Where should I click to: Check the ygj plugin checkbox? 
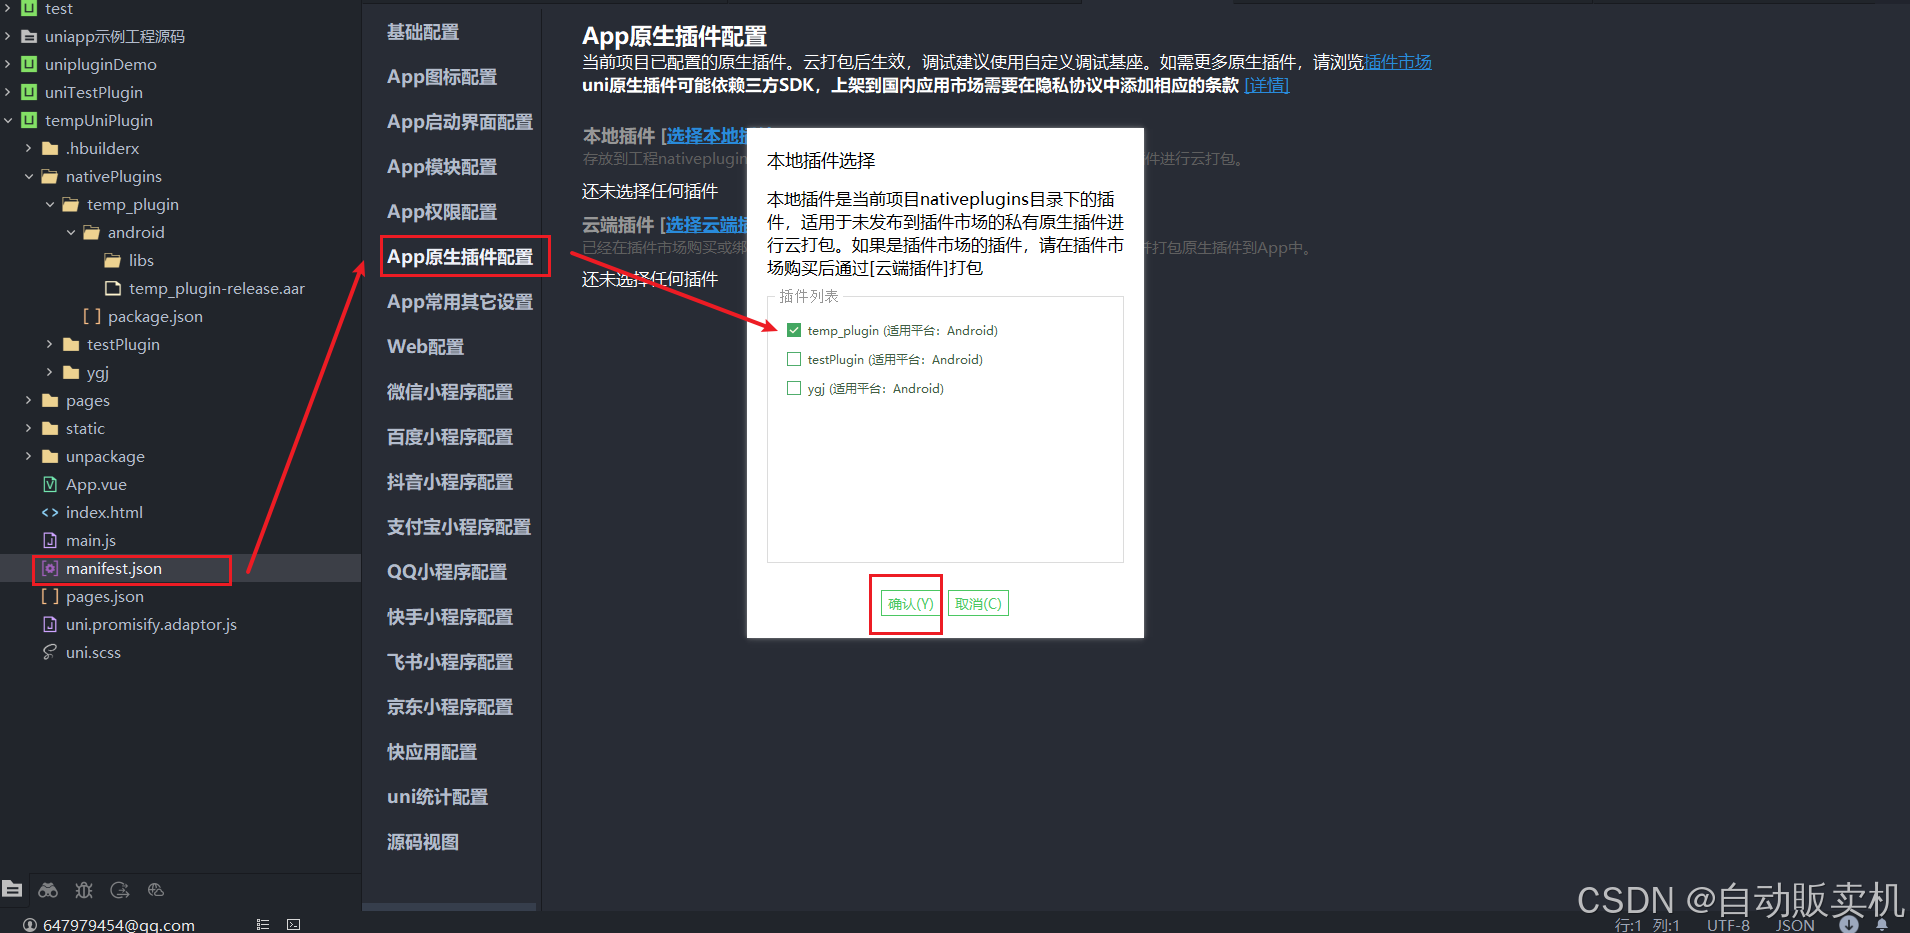pos(793,388)
